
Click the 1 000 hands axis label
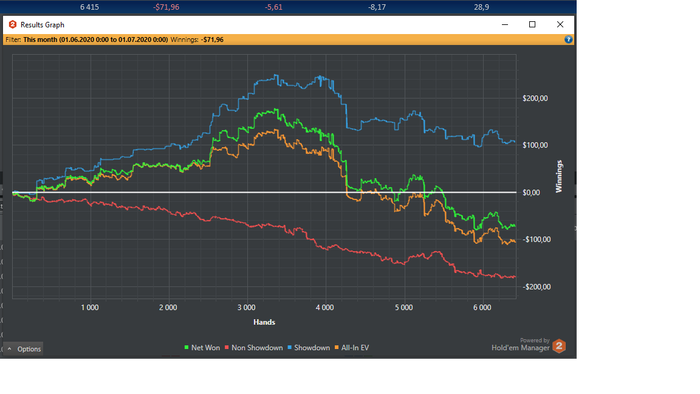pos(90,307)
